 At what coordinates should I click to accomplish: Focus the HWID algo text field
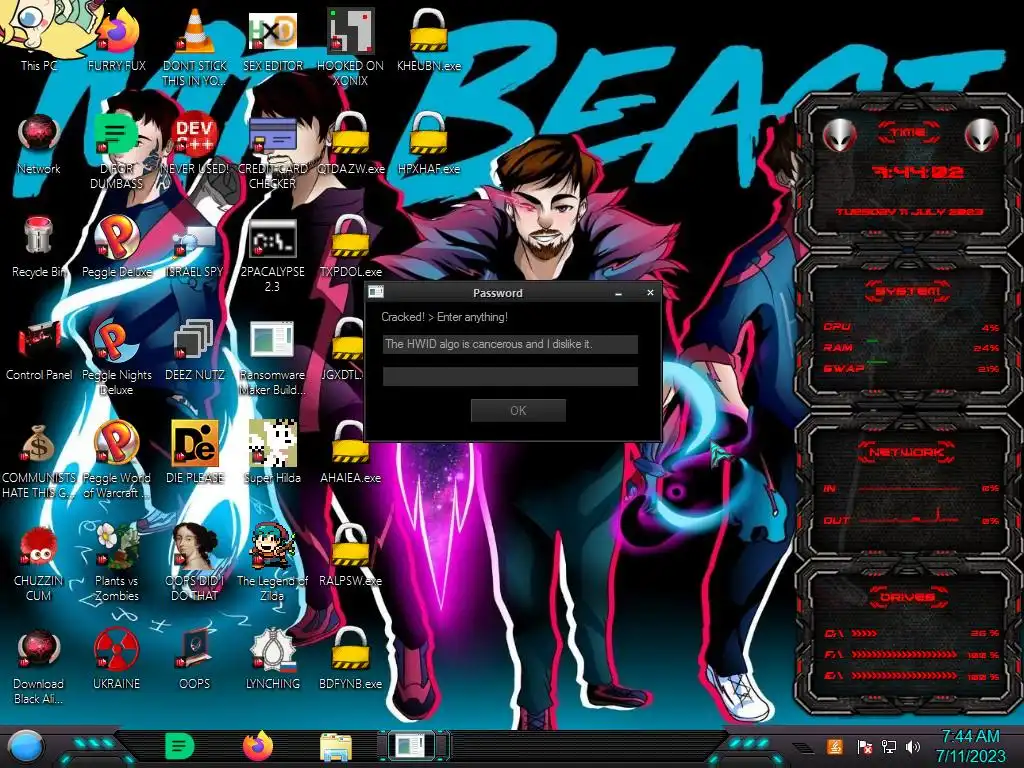(x=510, y=344)
